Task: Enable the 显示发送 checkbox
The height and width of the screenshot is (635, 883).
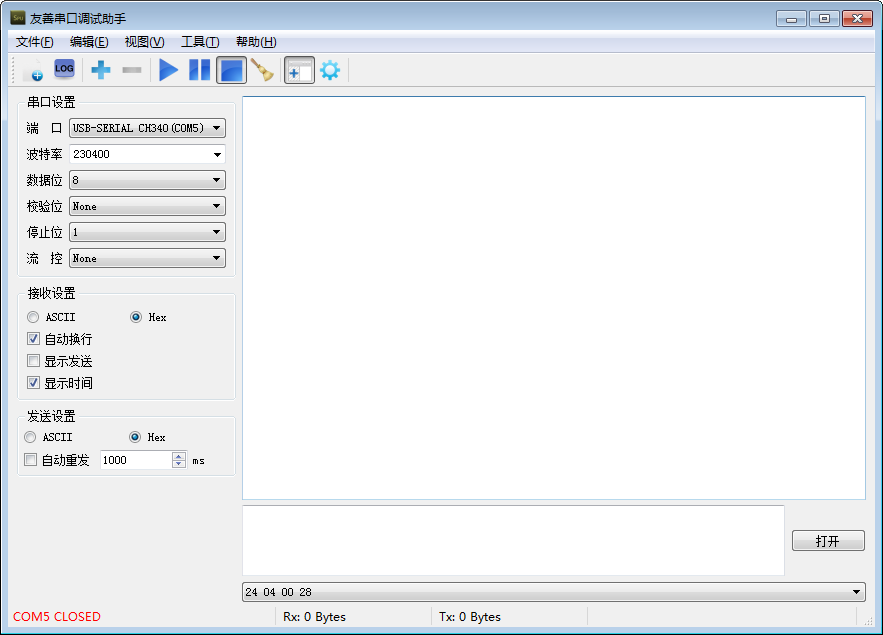Action: click(34, 361)
